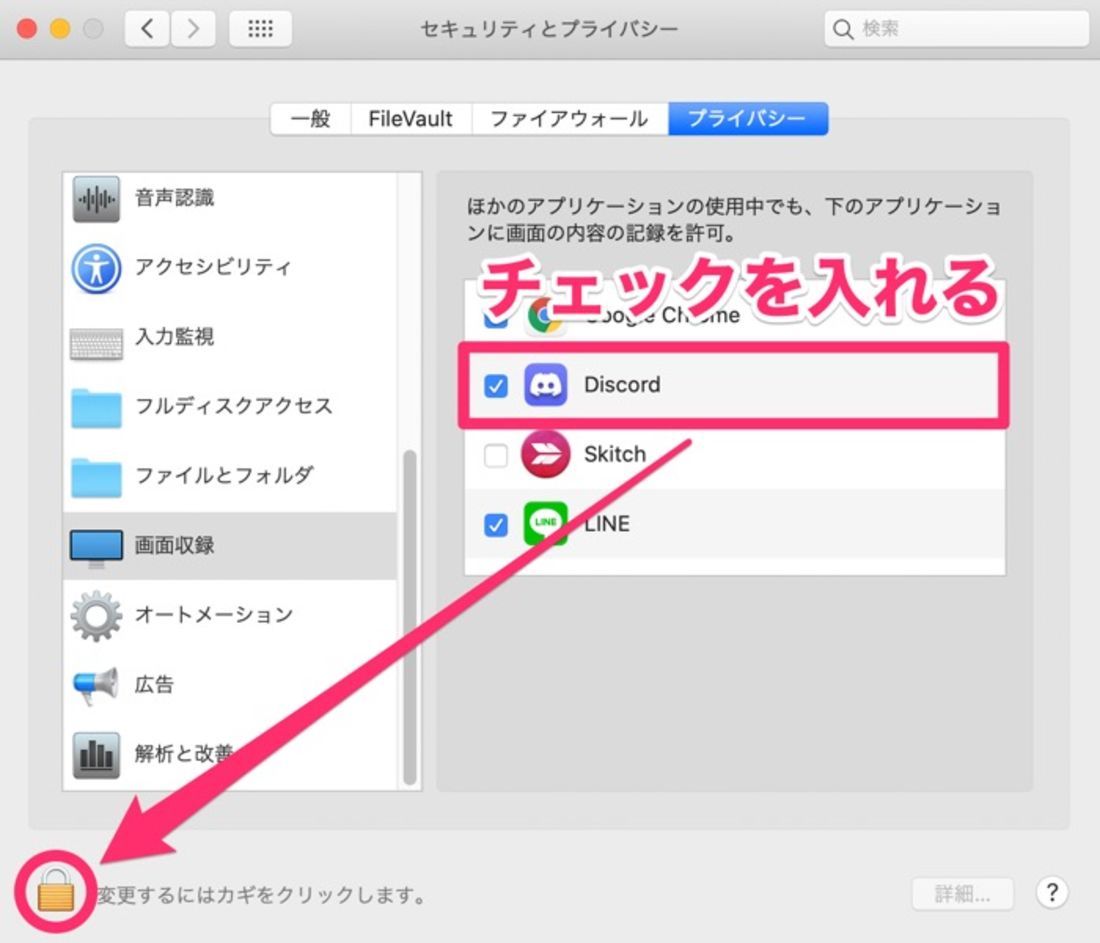1100x943 pixels.
Task: Select the 画面収録 text label
Action: [x=175, y=545]
